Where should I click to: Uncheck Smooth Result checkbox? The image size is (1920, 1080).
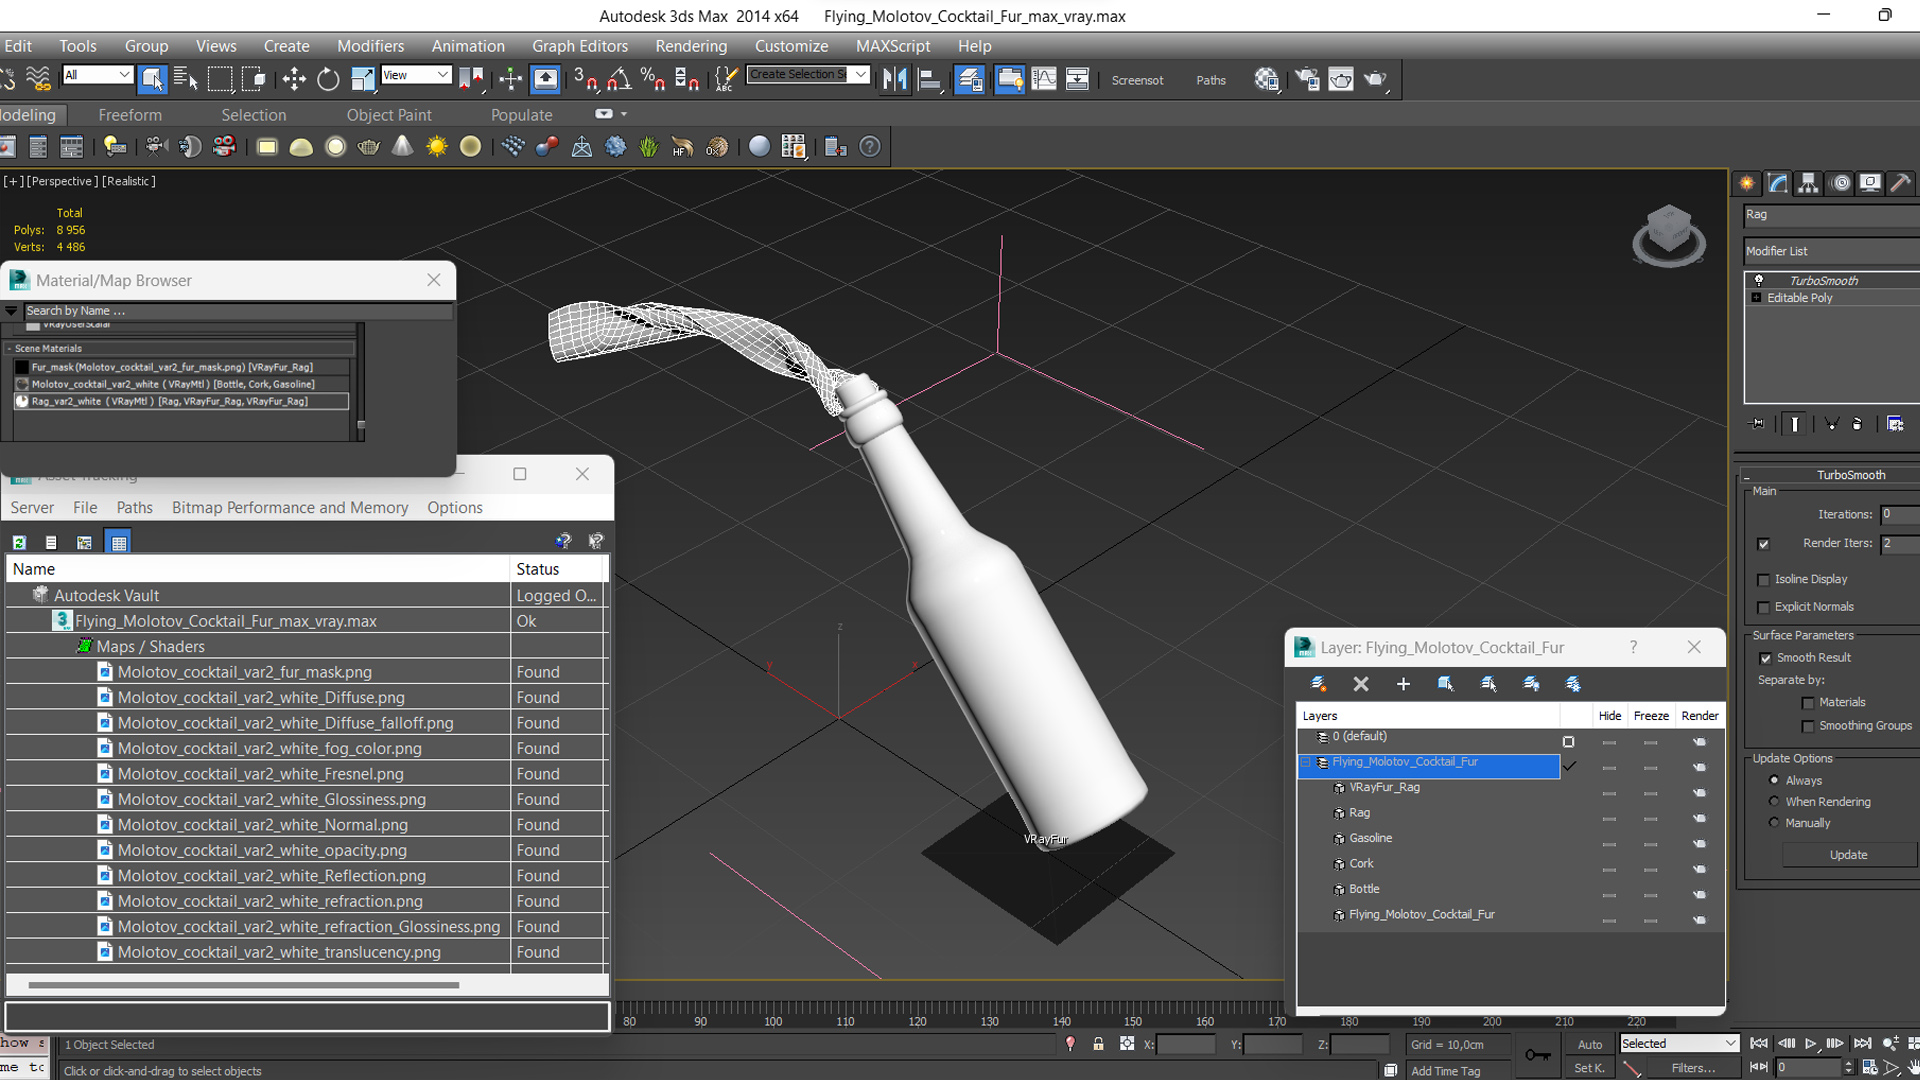(1765, 658)
